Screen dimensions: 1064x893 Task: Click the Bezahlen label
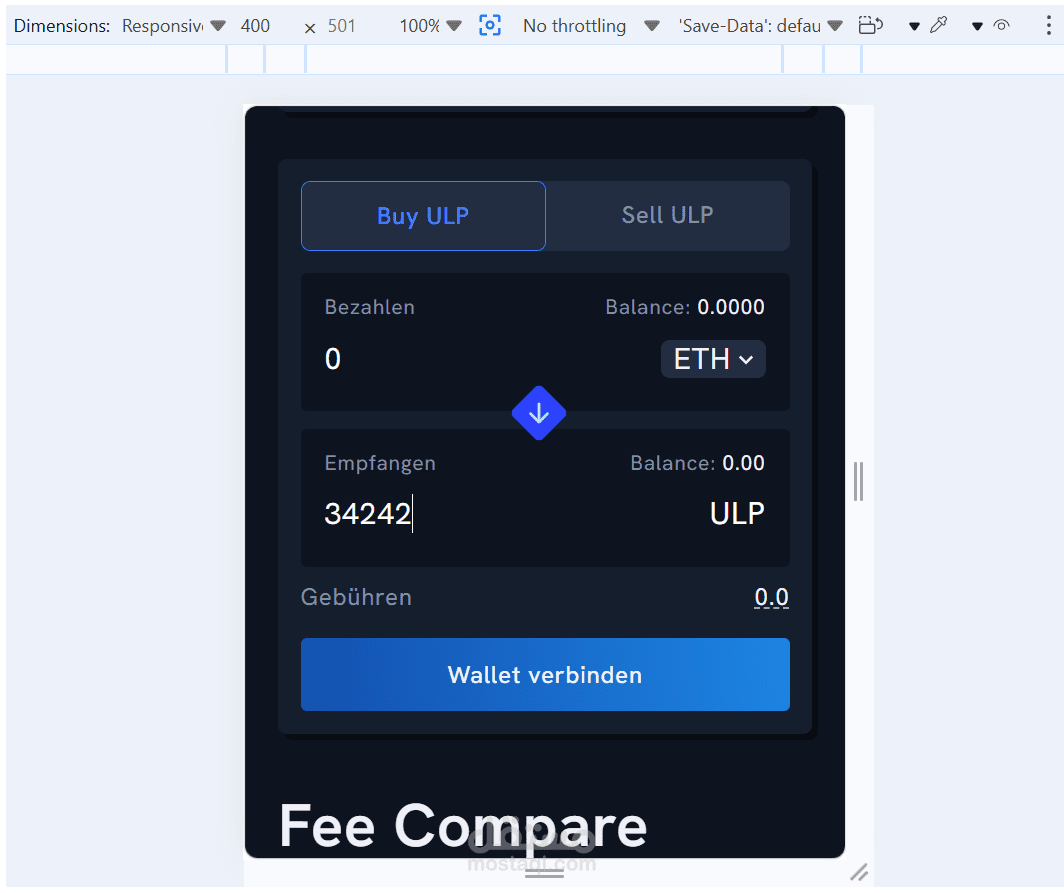point(370,307)
